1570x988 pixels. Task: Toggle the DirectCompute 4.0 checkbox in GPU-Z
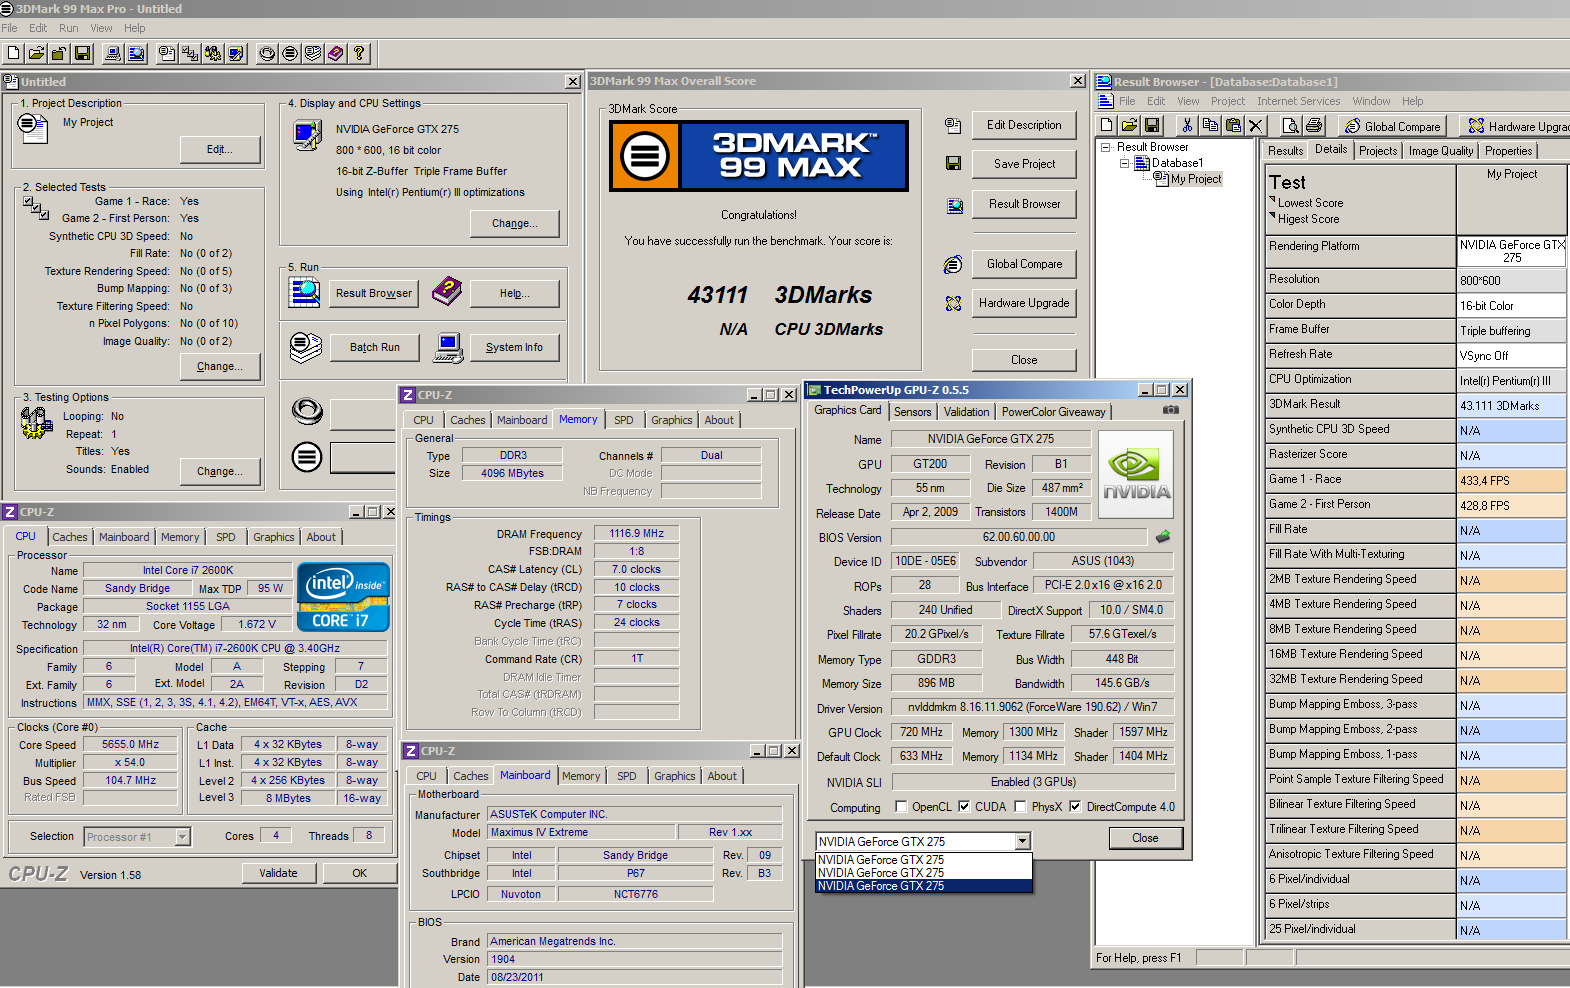(1075, 806)
